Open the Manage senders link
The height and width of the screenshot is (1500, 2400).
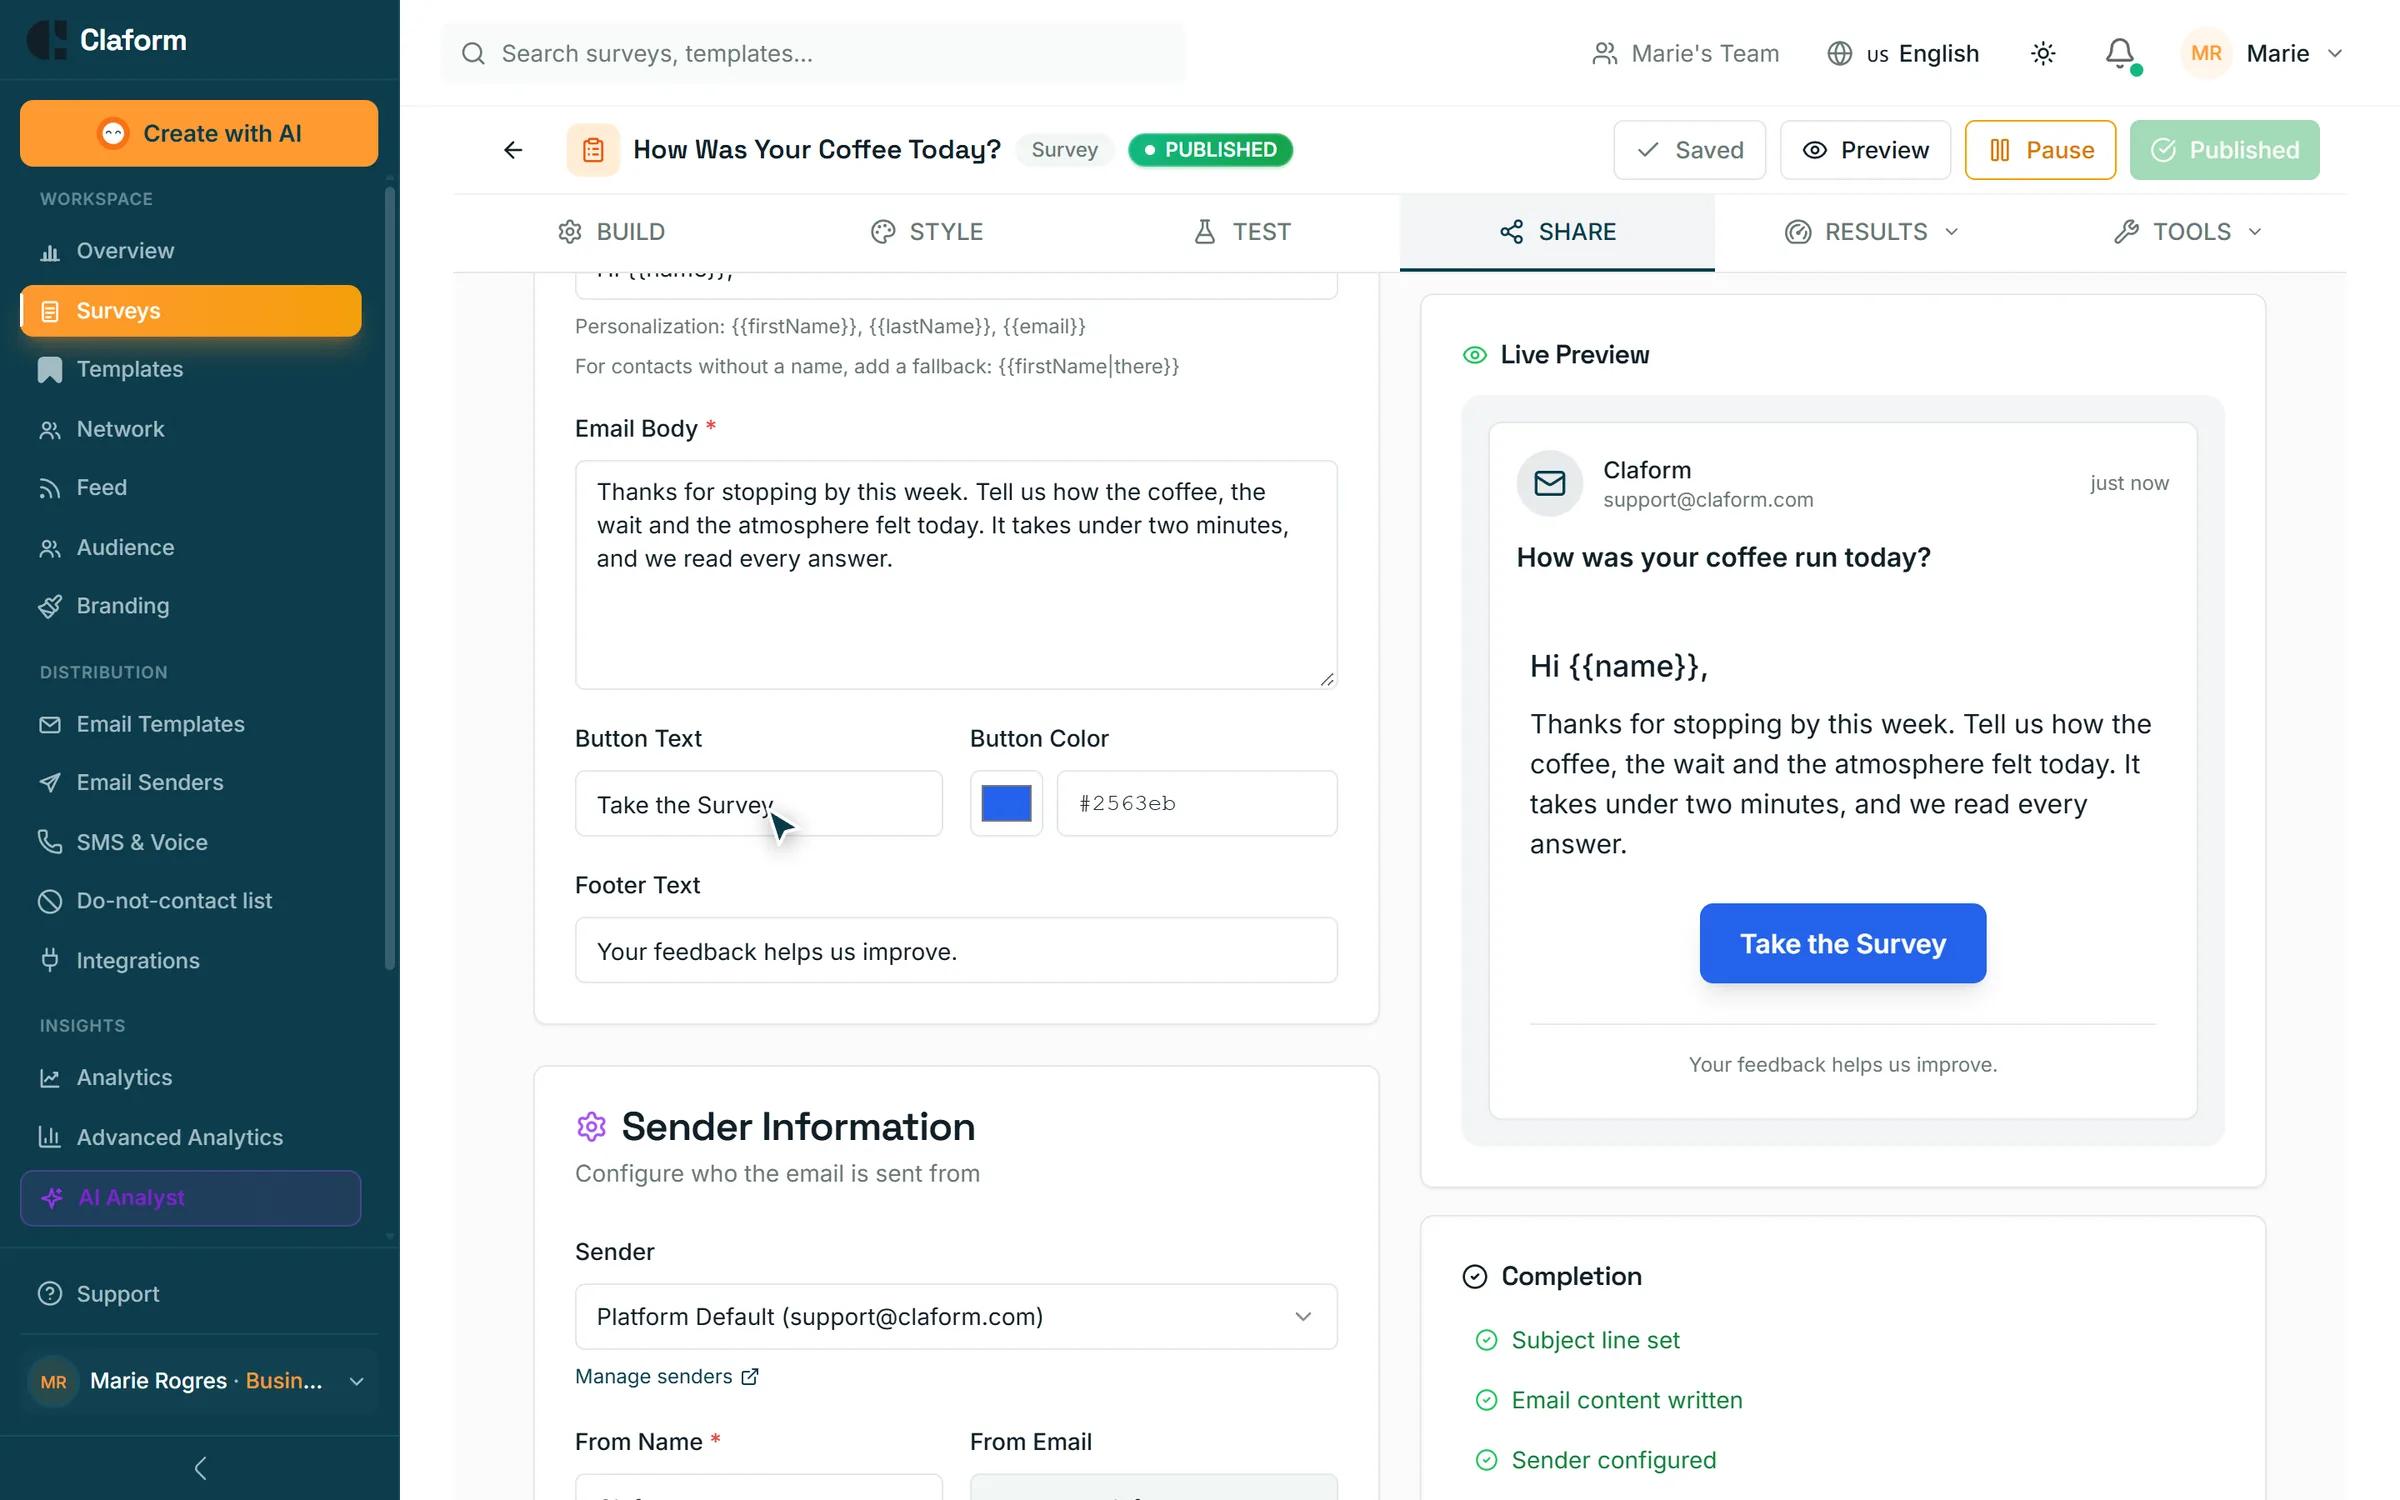click(x=667, y=1377)
